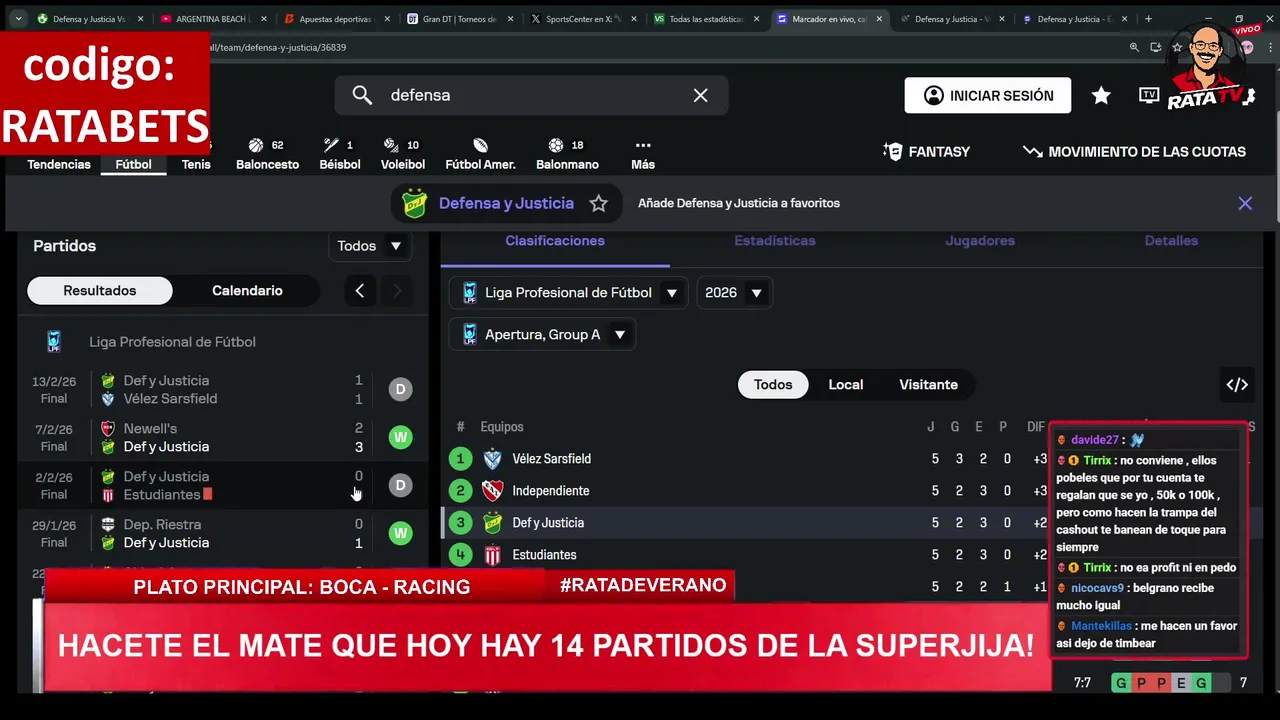Open the 2/2/26 match against Estudiantes
The image size is (1280, 720).
click(222, 485)
